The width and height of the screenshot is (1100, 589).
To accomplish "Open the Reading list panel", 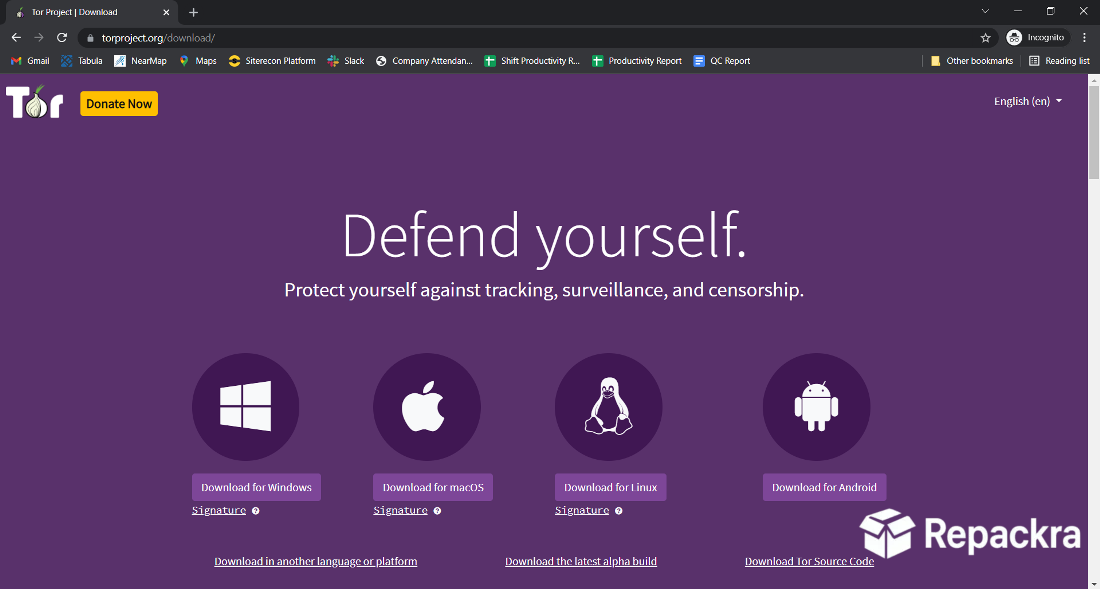I will [x=1059, y=61].
